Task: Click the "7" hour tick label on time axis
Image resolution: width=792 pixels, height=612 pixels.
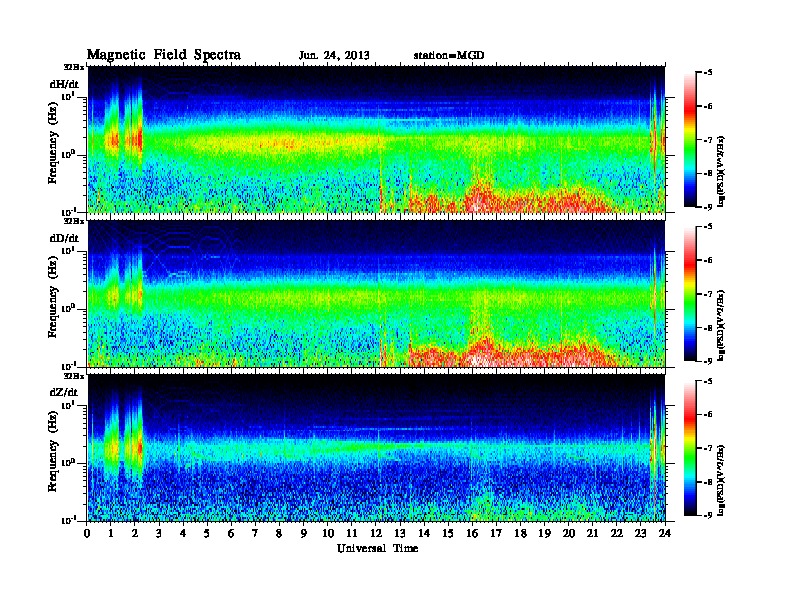Action: [x=255, y=533]
